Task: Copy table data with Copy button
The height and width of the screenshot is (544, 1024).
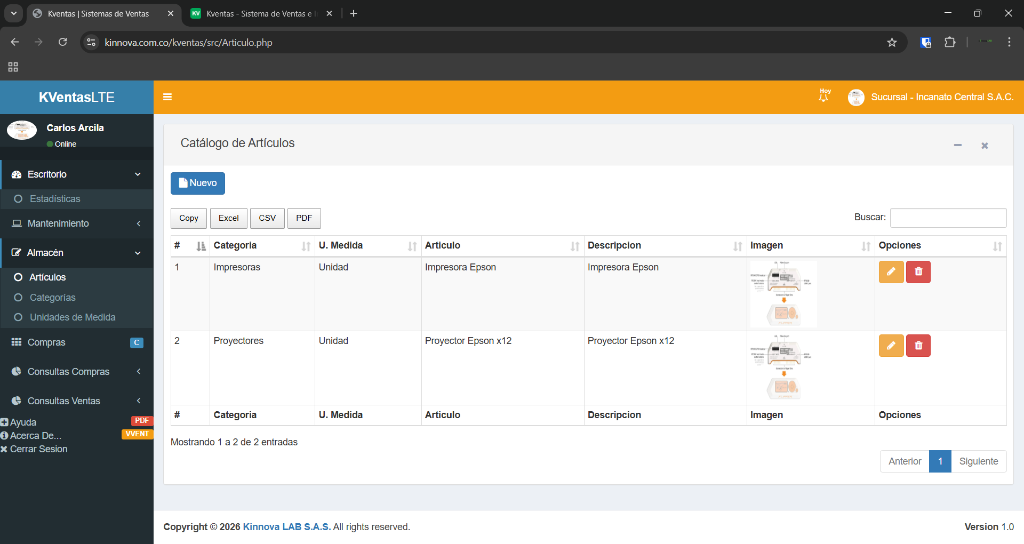Action: (x=189, y=218)
